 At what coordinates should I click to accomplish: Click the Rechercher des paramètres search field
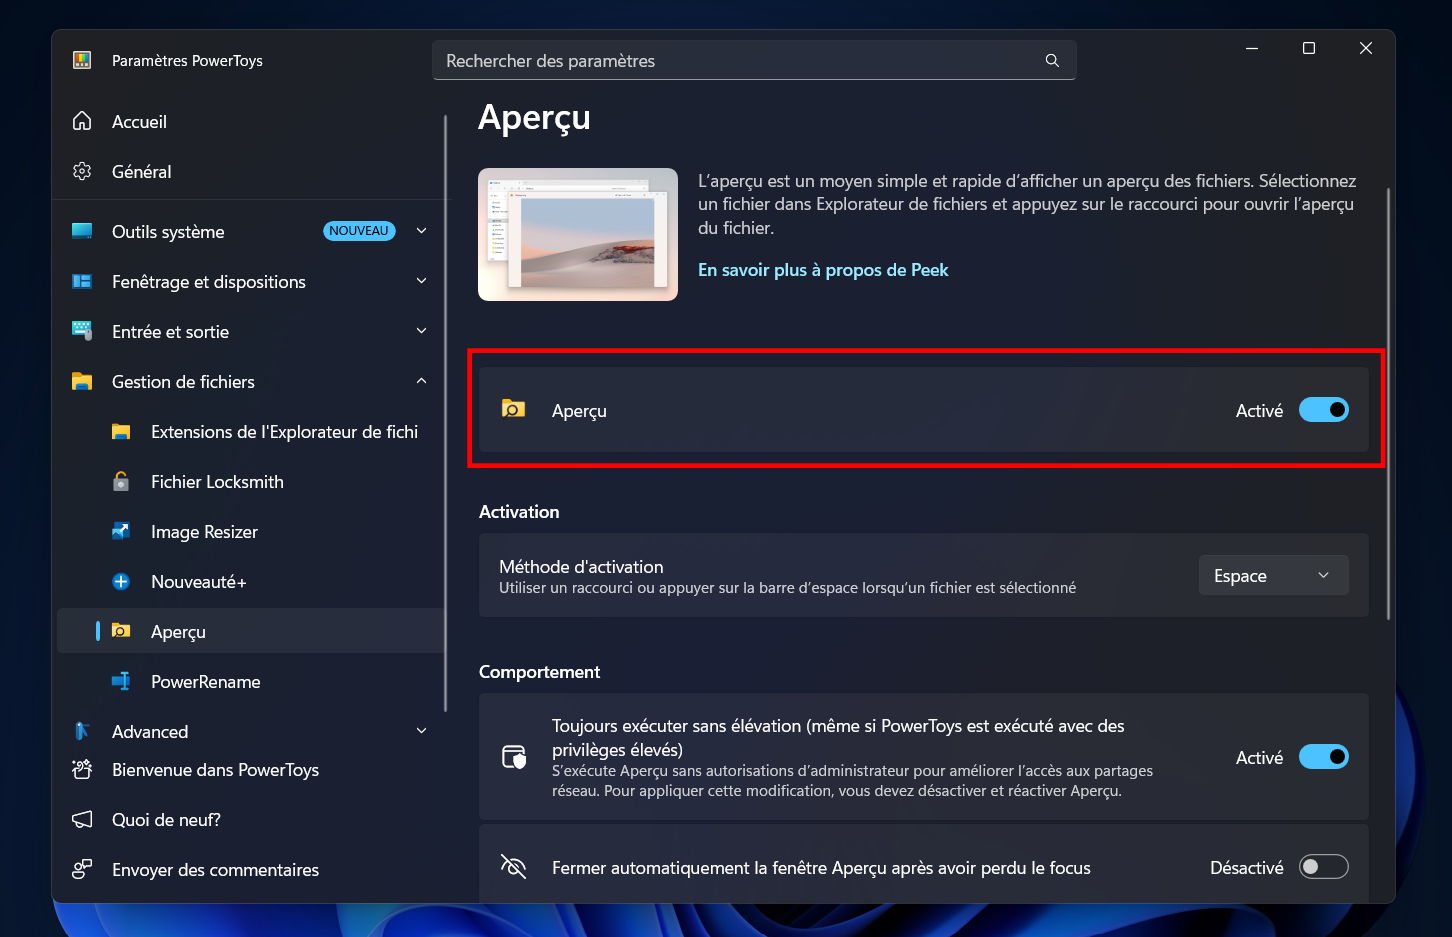click(x=754, y=60)
